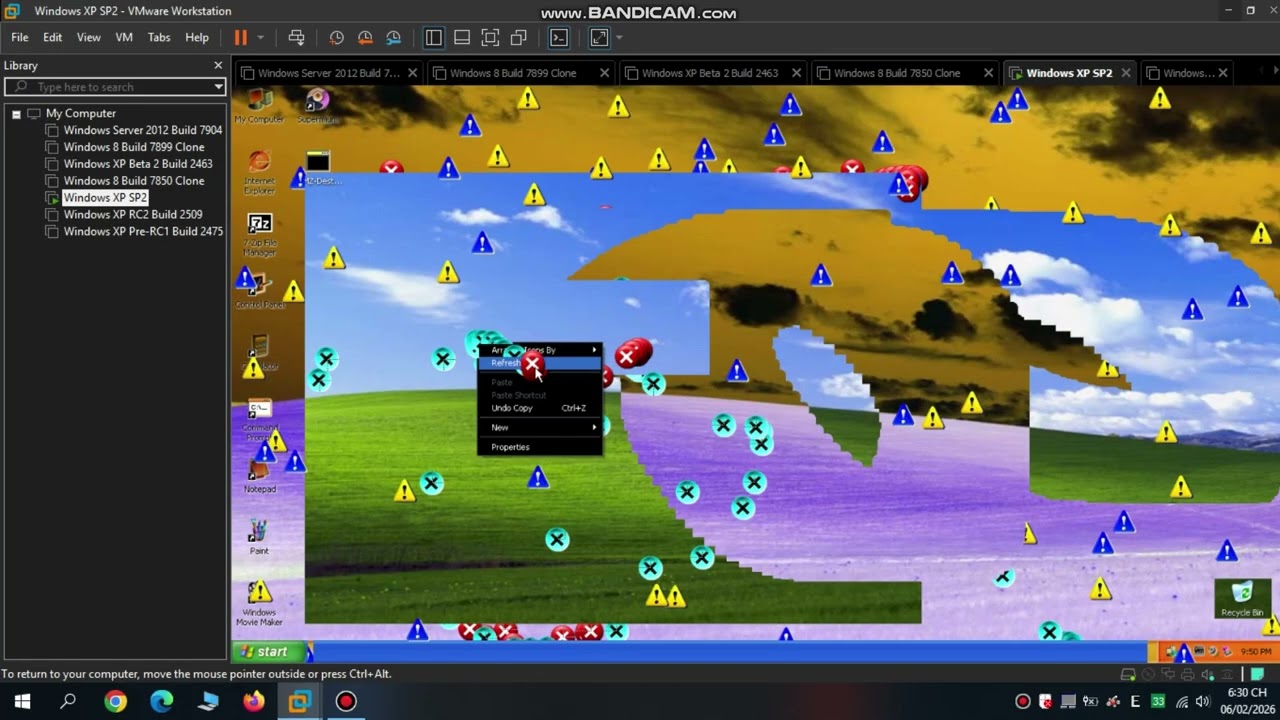Open Google Chrome from the taskbar
The height and width of the screenshot is (720, 1280).
tap(116, 701)
